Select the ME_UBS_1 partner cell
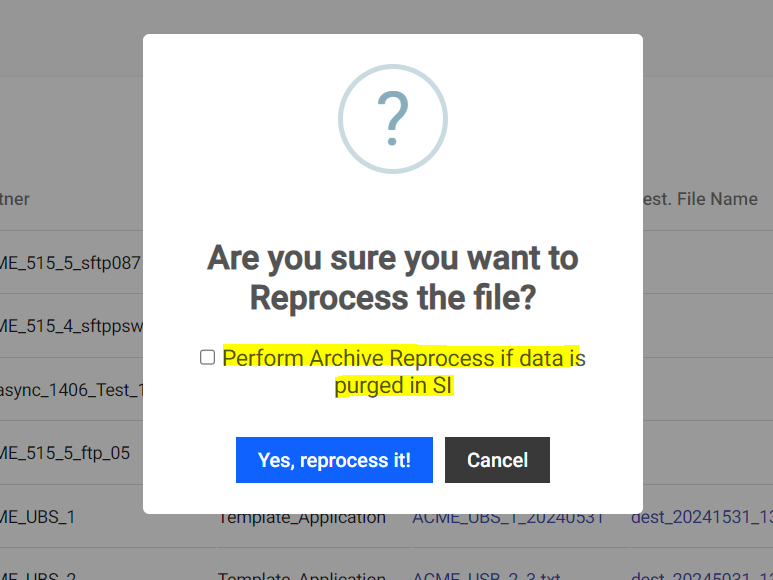 pyautogui.click(x=38, y=517)
